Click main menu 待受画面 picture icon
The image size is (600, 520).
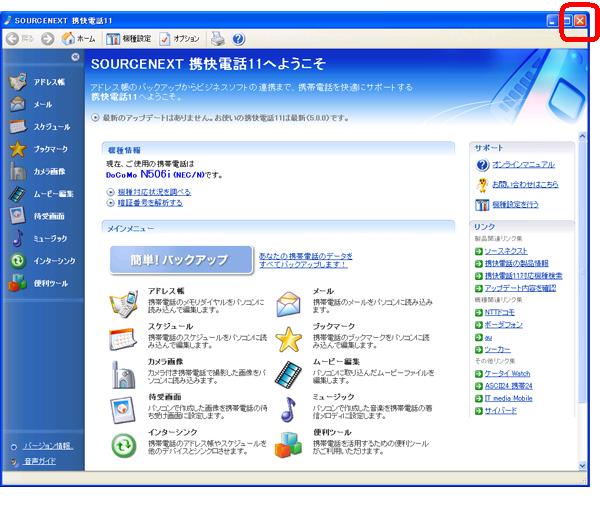(x=123, y=410)
